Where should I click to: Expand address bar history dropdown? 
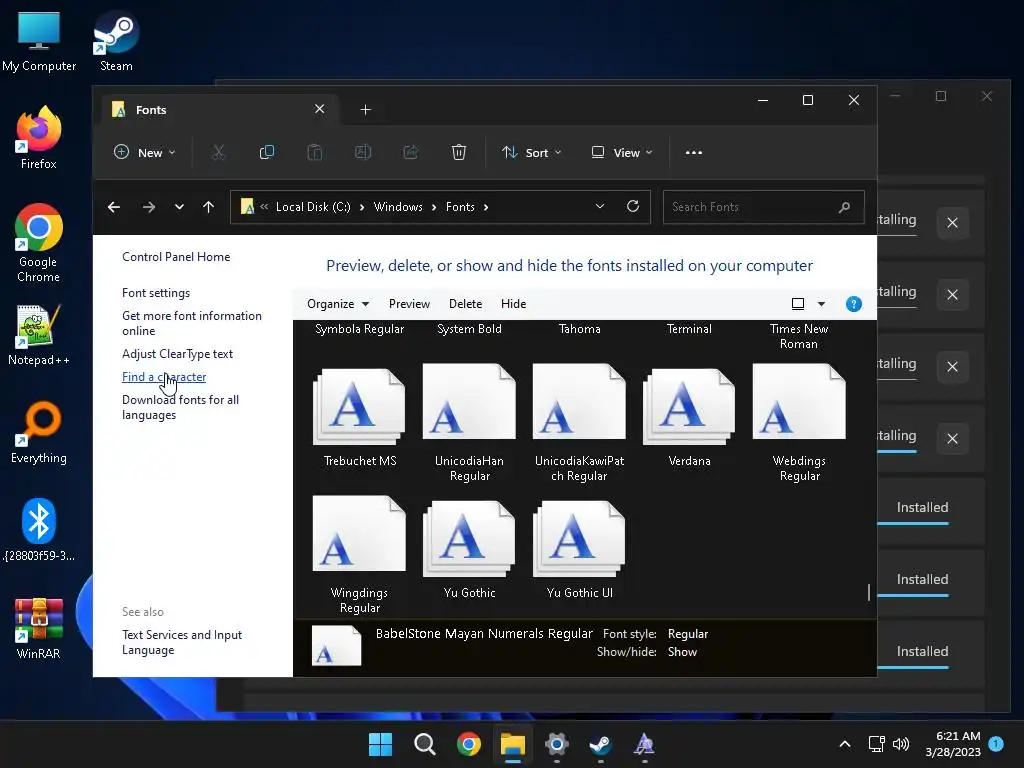[x=600, y=206]
